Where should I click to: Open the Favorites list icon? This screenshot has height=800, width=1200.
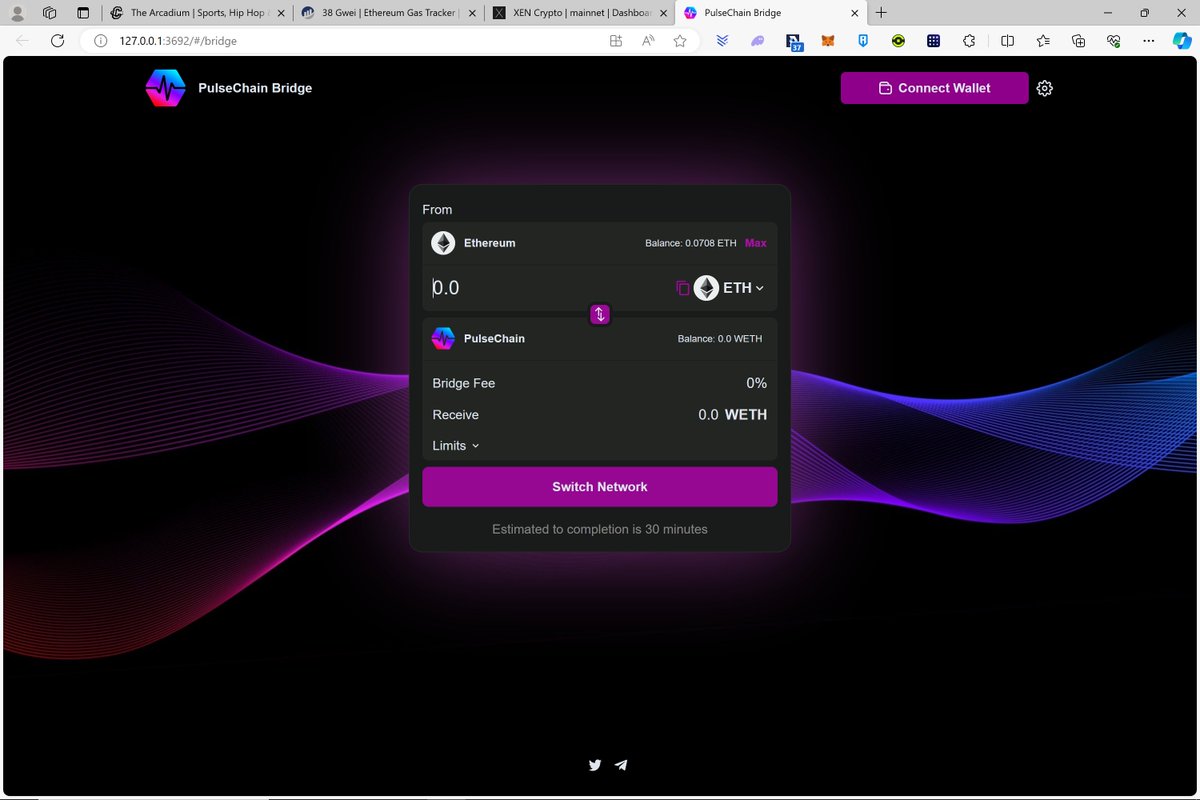1043,41
